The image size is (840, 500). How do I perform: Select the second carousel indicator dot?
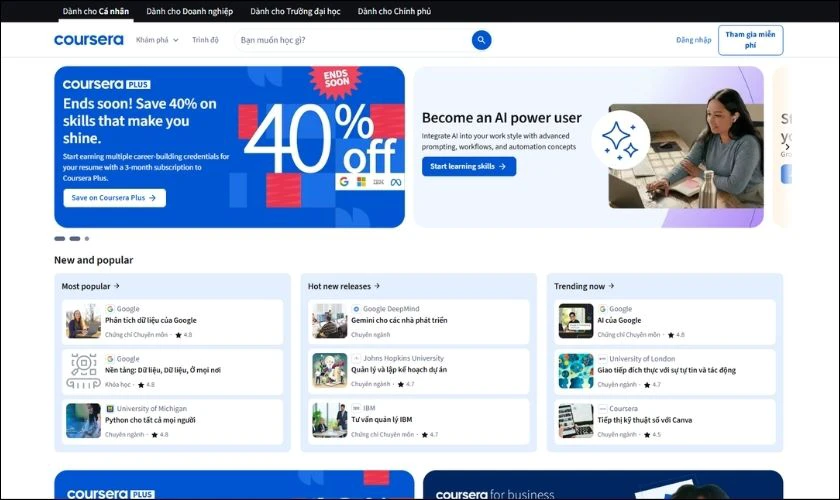(x=75, y=238)
